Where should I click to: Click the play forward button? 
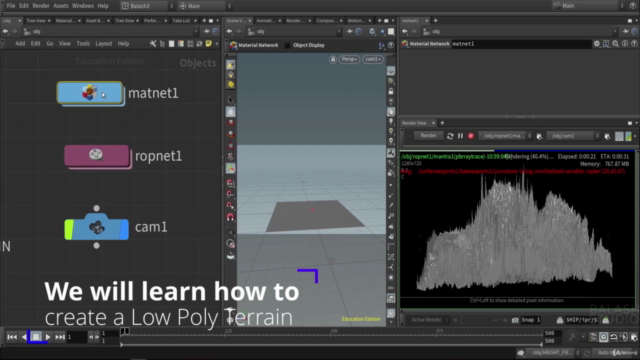(48, 337)
